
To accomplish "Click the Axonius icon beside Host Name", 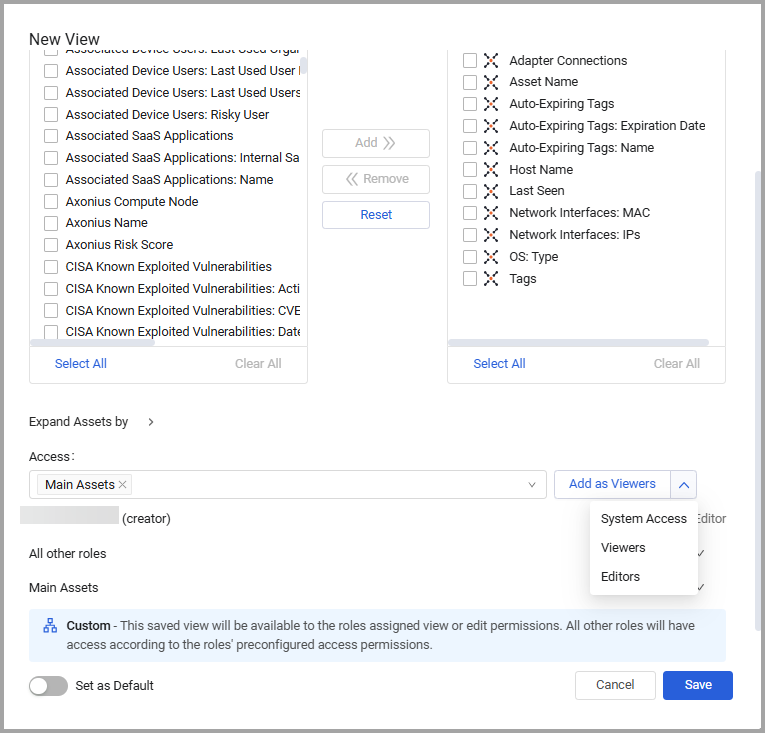I will [491, 170].
